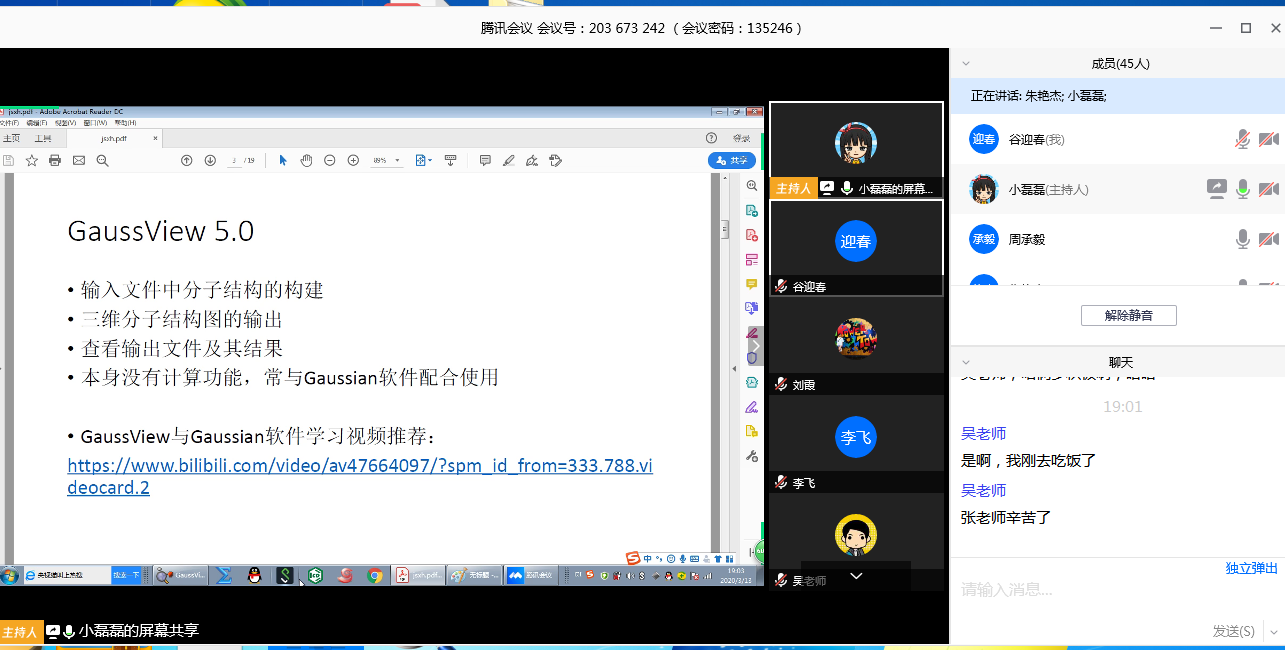Unmute microphone for 谷迎春 in member list
Viewport: 1285px width, 650px height.
click(1242, 139)
